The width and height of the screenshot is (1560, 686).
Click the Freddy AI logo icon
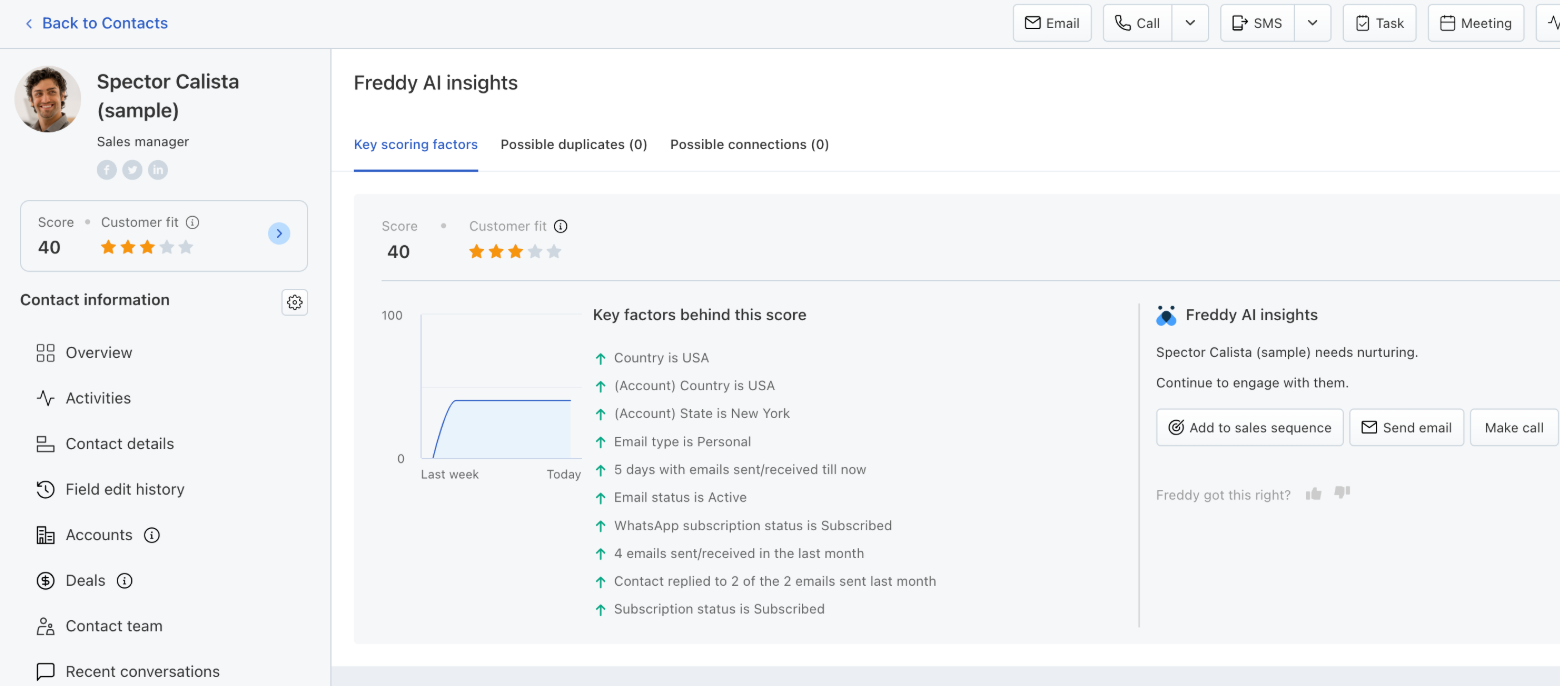point(1166,315)
